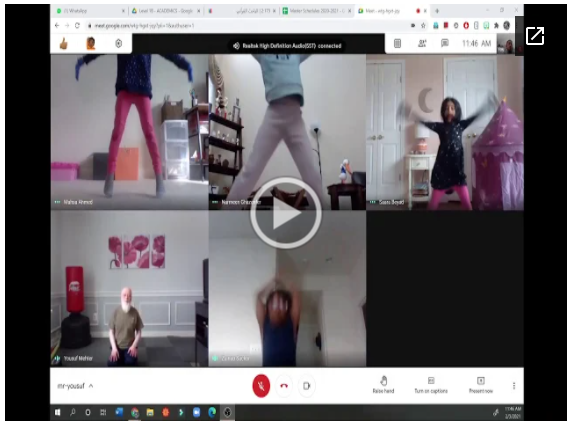Screen dimensions: 574x430
Task: Click Chrome profile avatar icon
Action: [x=507, y=25]
